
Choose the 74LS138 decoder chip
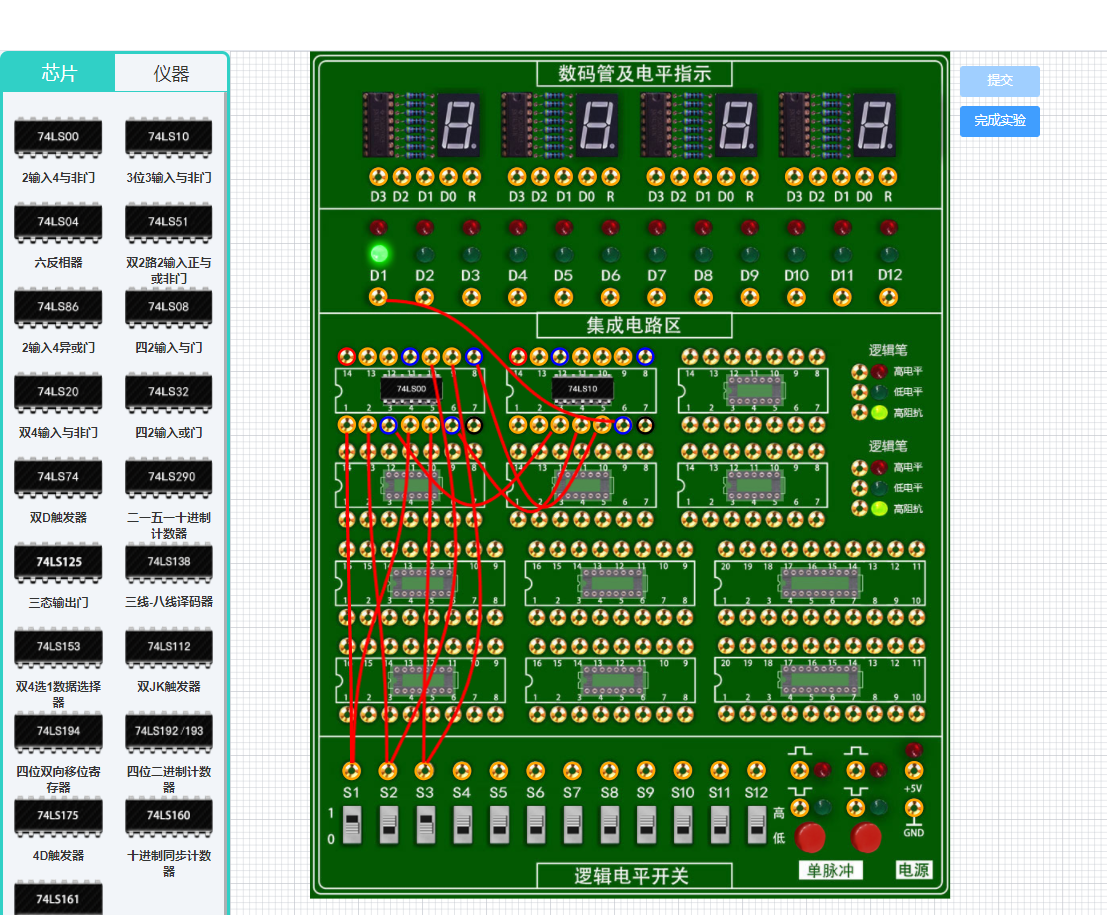169,562
